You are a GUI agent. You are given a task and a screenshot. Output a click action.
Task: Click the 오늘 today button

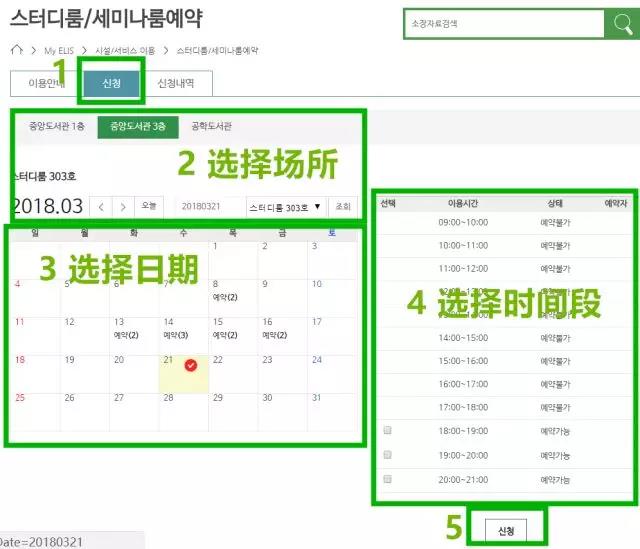pyautogui.click(x=149, y=206)
